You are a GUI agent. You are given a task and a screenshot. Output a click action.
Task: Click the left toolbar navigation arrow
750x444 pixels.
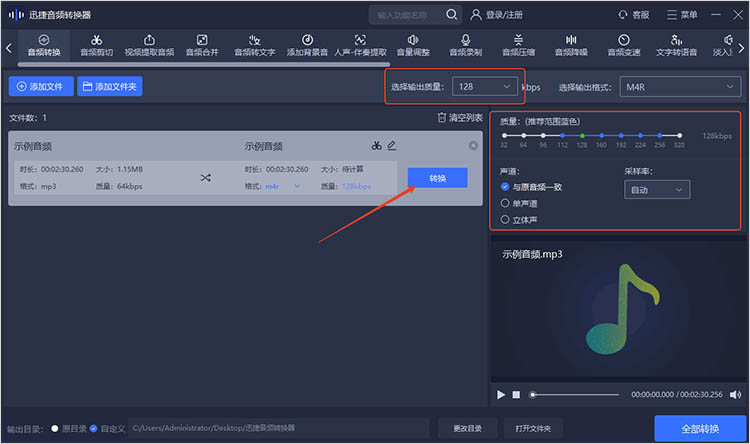tap(9, 48)
